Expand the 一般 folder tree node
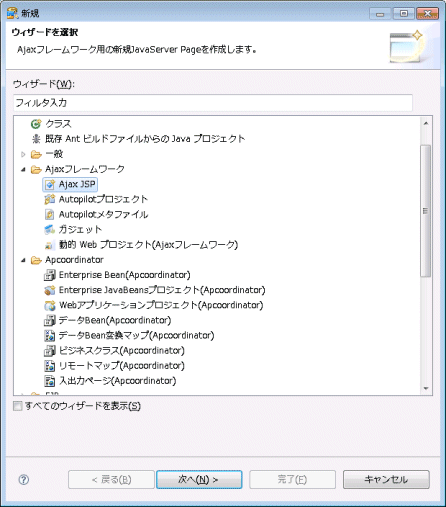 (23, 154)
